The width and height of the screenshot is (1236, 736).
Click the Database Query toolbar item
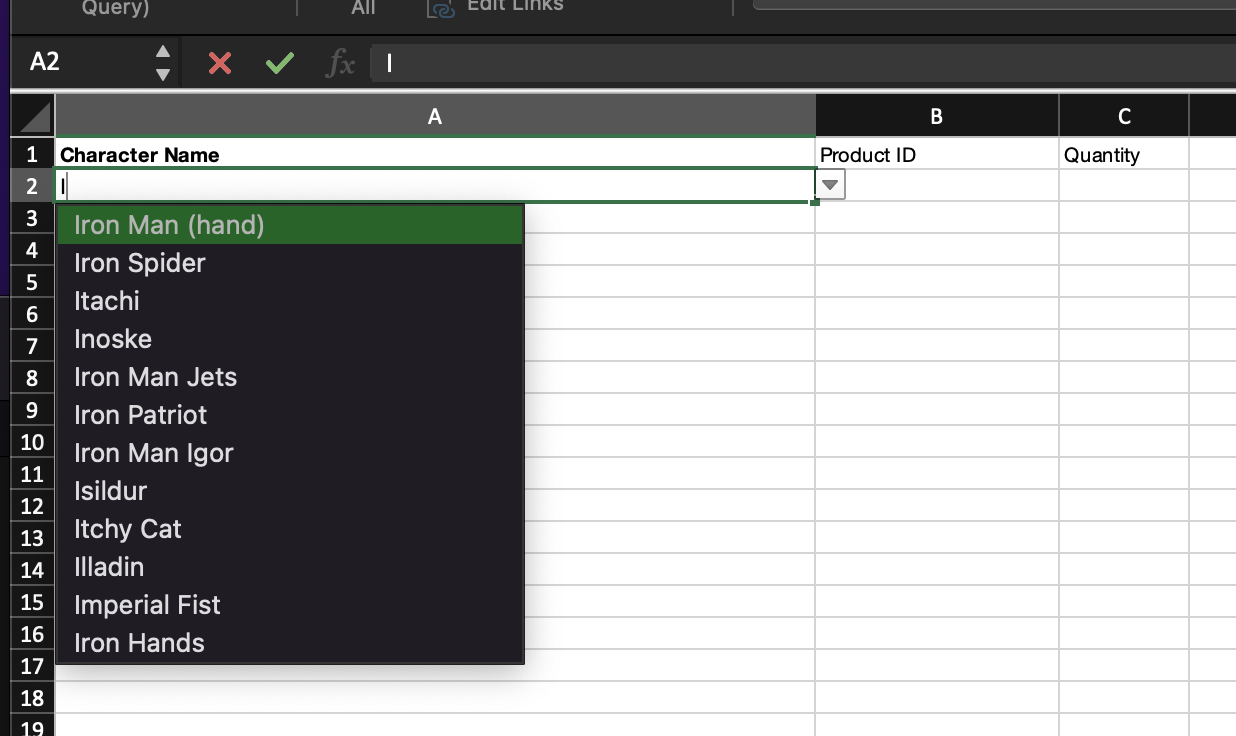coord(113,8)
